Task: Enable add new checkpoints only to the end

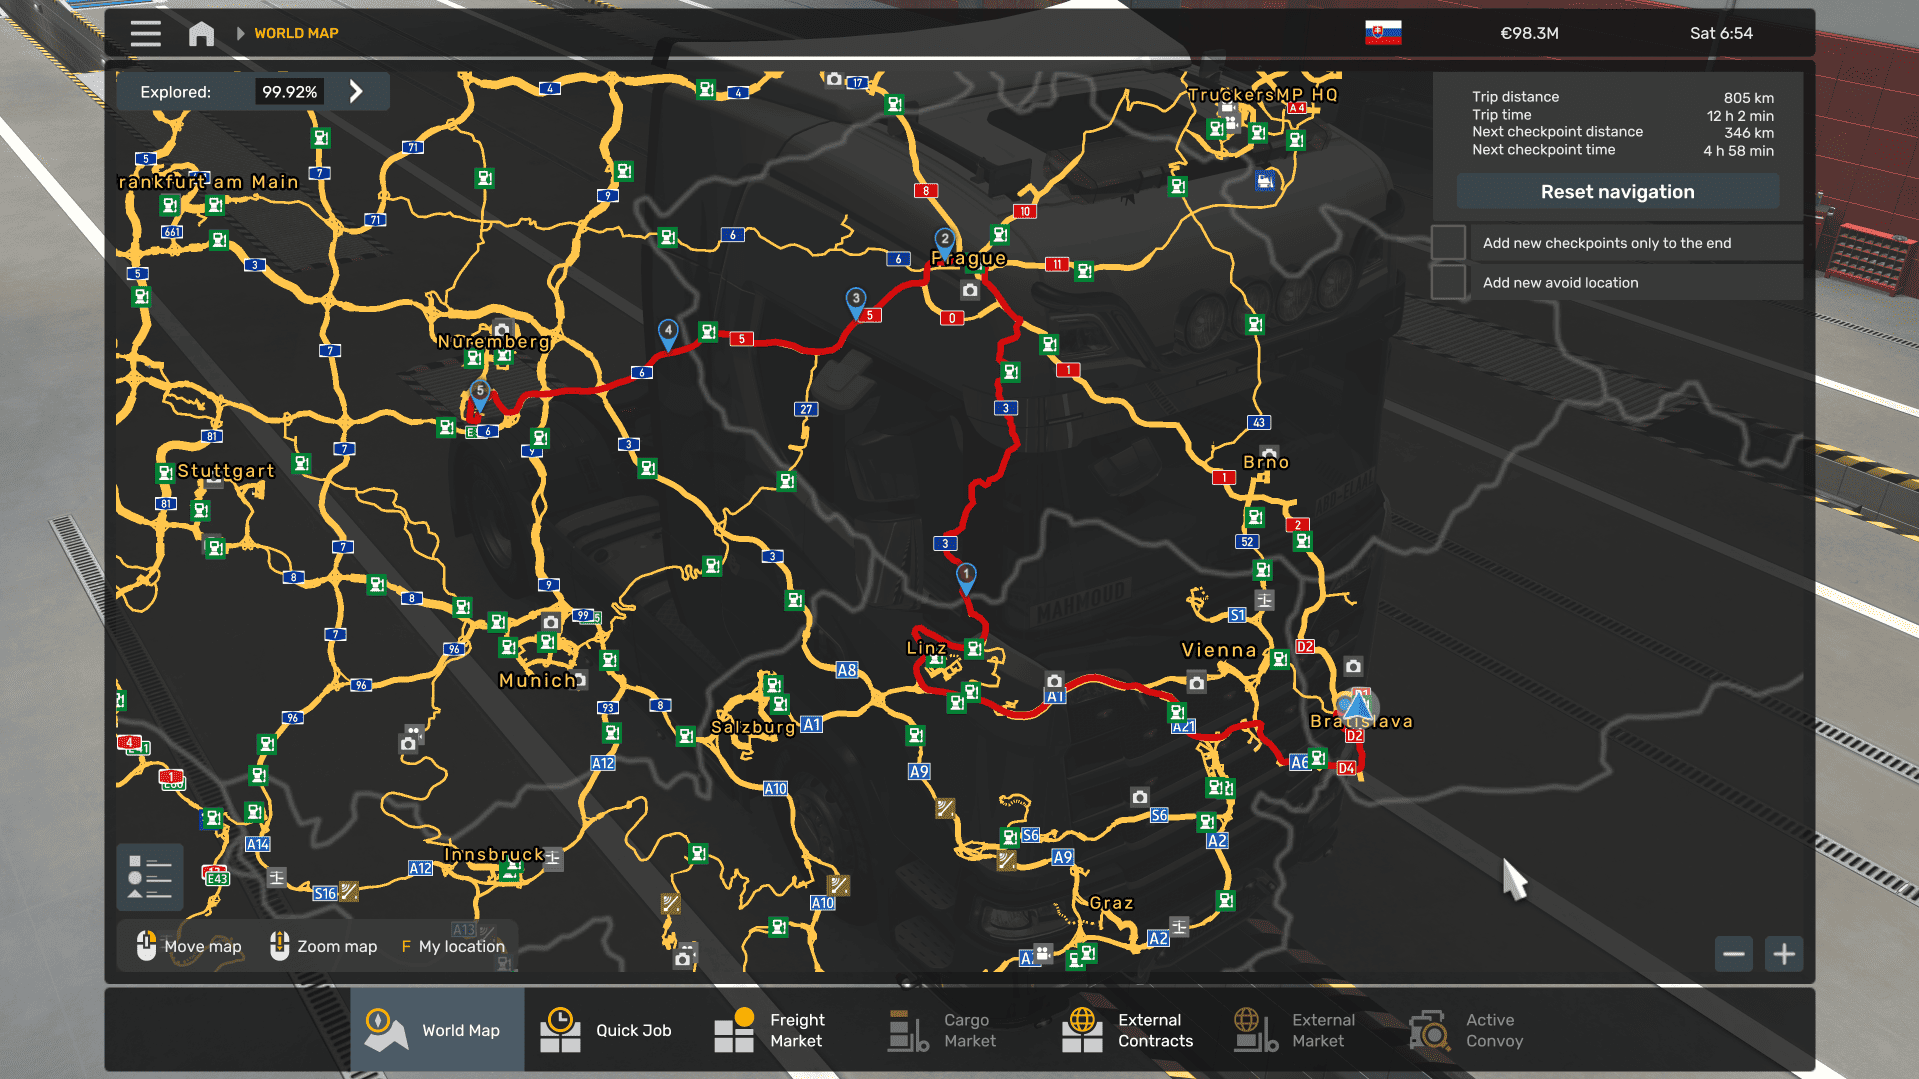Action: point(1448,243)
